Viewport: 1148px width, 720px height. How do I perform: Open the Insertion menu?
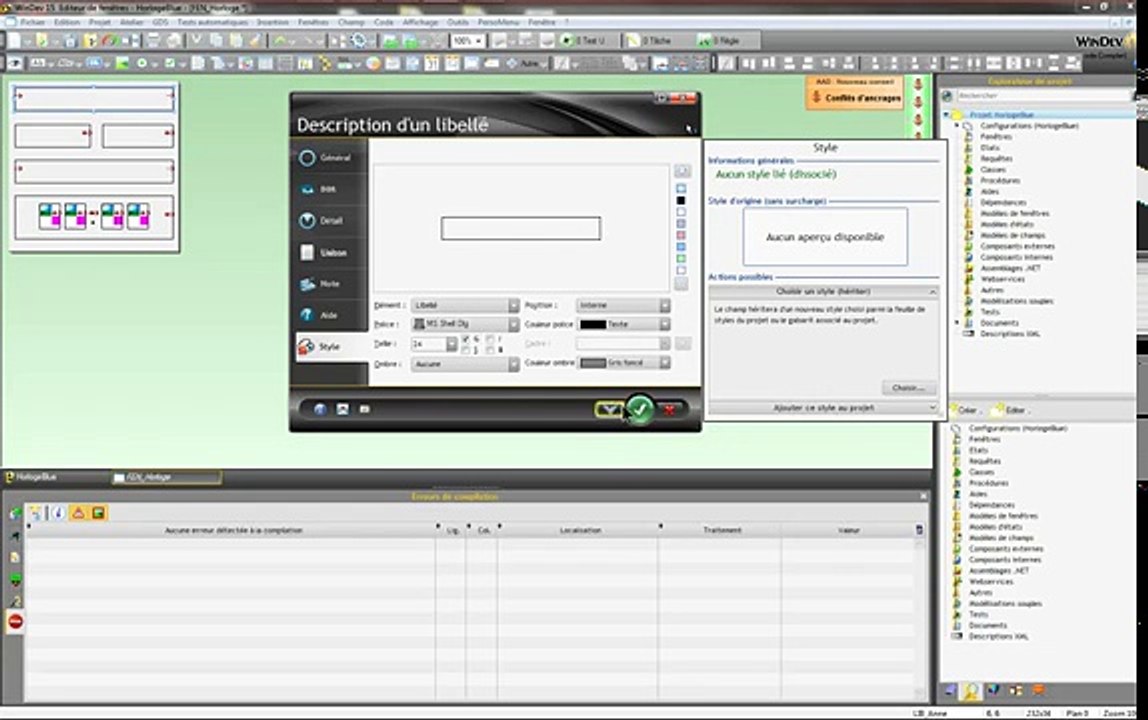(x=272, y=23)
